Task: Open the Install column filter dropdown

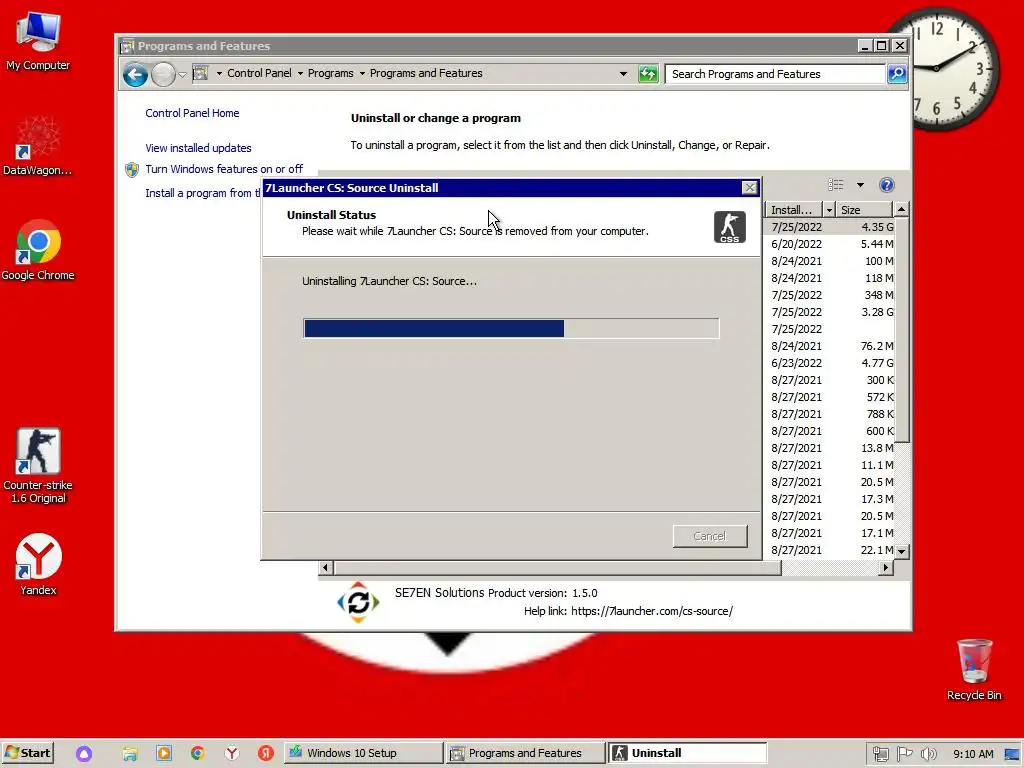Action: [x=829, y=210]
